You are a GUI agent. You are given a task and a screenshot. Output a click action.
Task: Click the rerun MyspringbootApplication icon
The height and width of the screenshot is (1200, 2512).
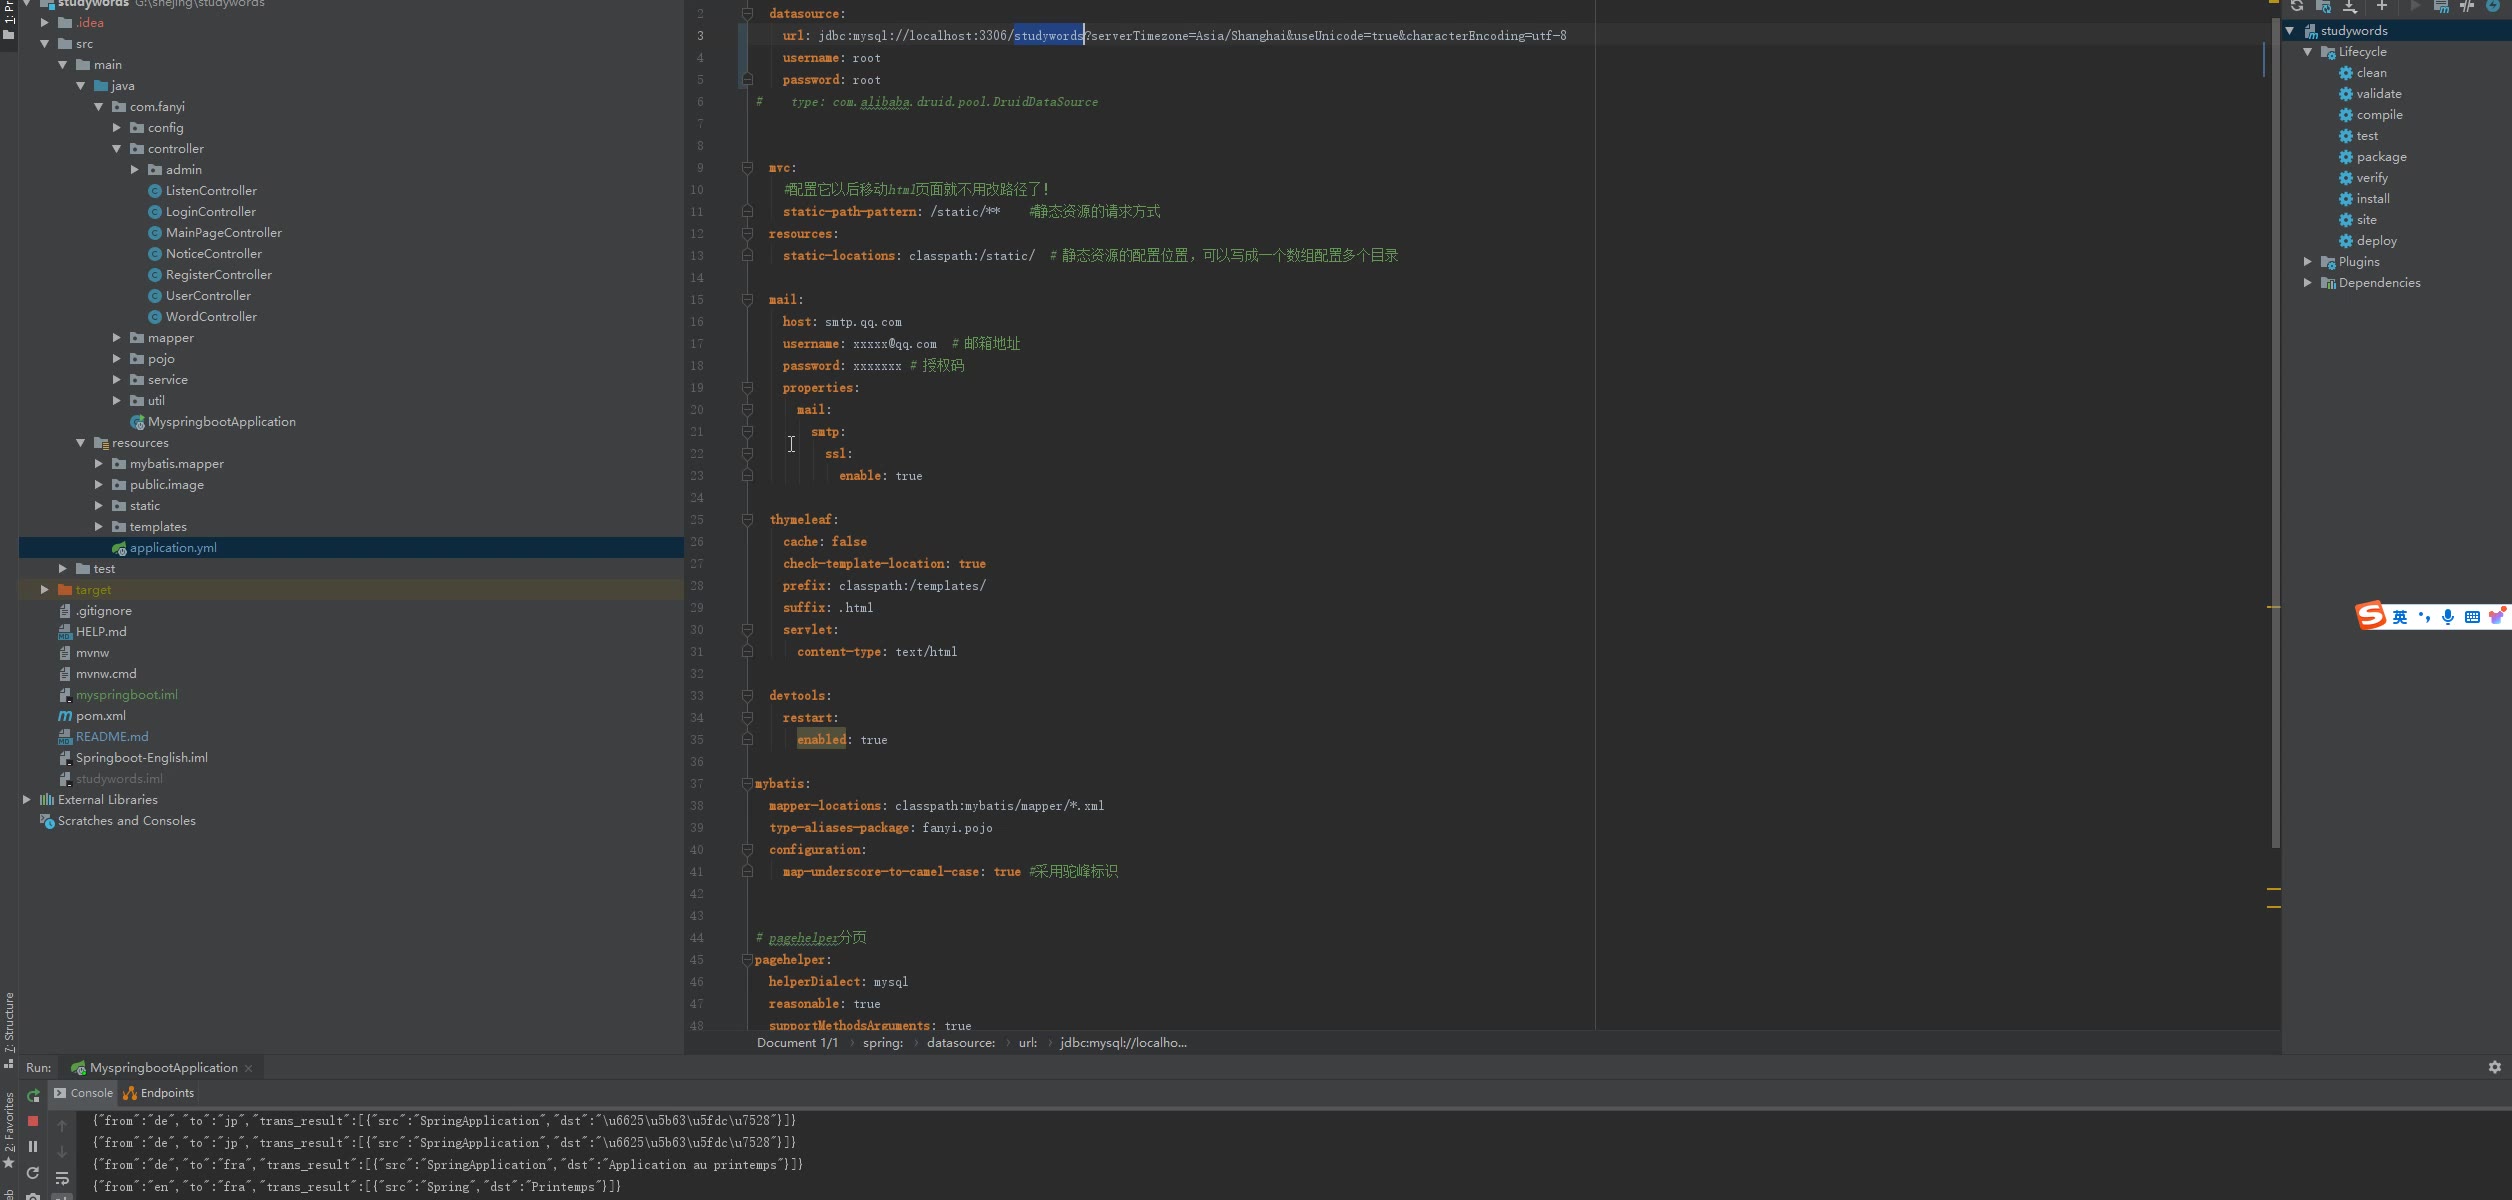coord(33,1095)
